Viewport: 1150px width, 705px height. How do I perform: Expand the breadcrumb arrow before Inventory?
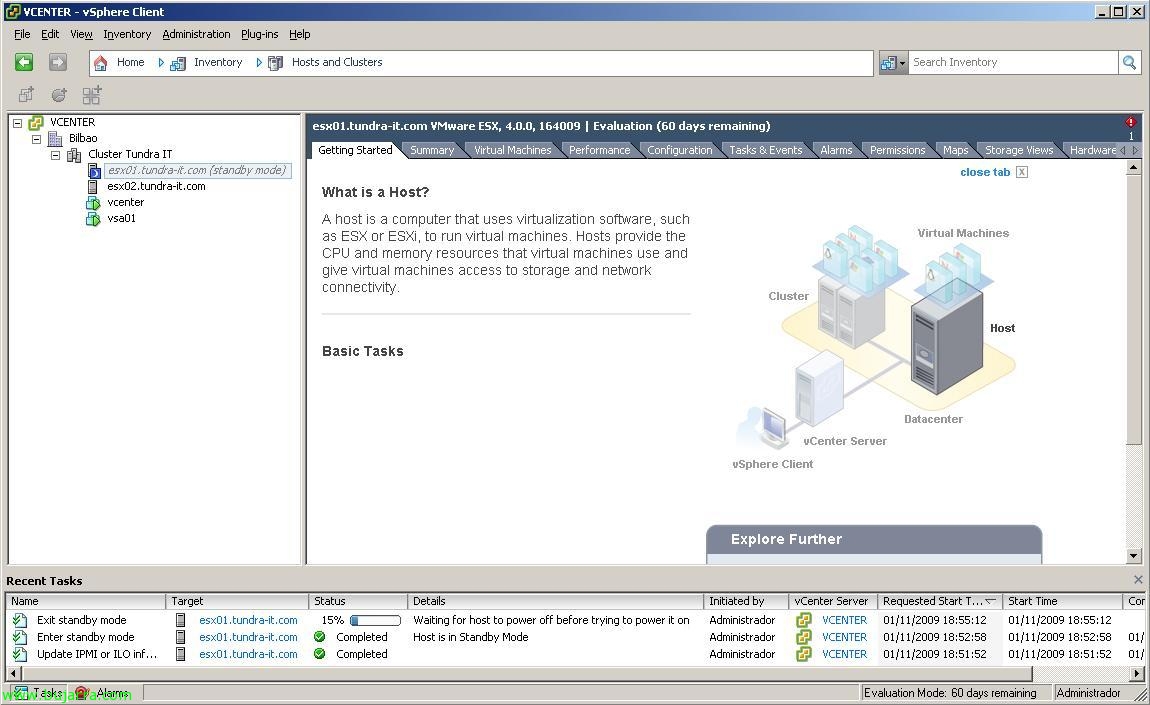[161, 63]
